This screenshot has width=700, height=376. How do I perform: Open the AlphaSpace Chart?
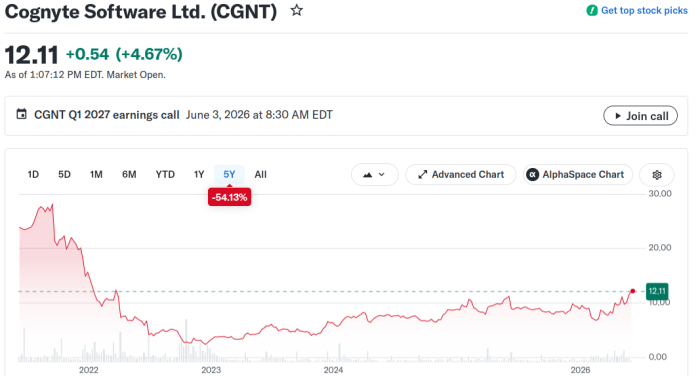578,175
